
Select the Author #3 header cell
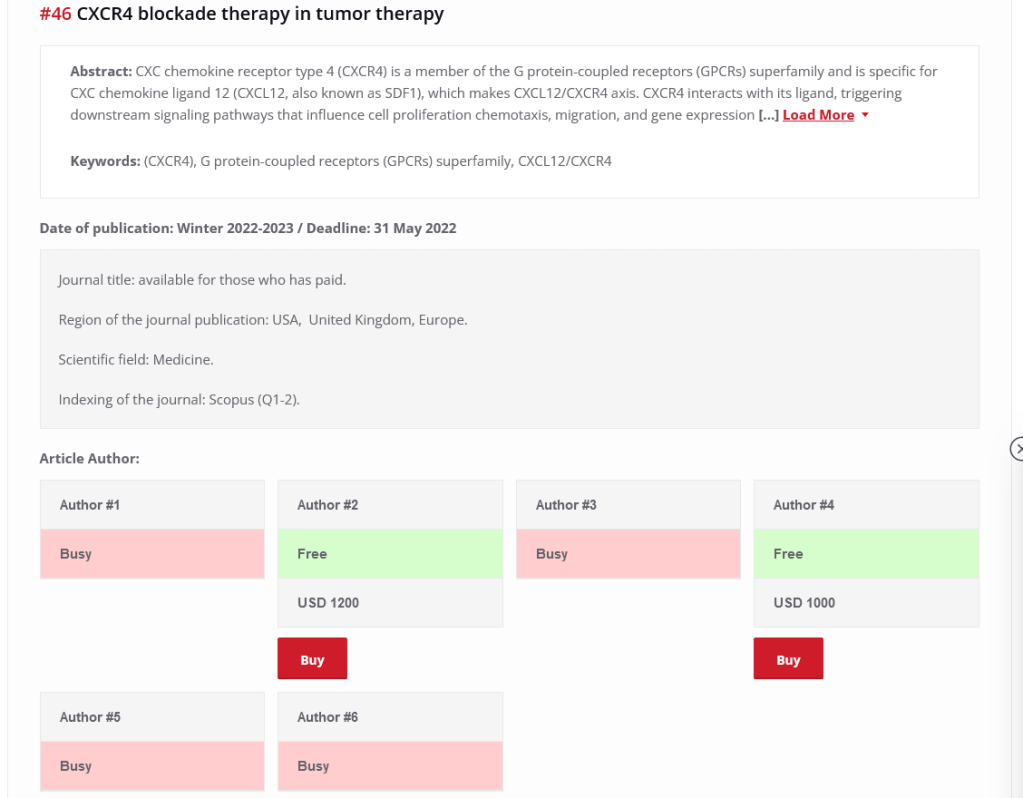click(628, 505)
